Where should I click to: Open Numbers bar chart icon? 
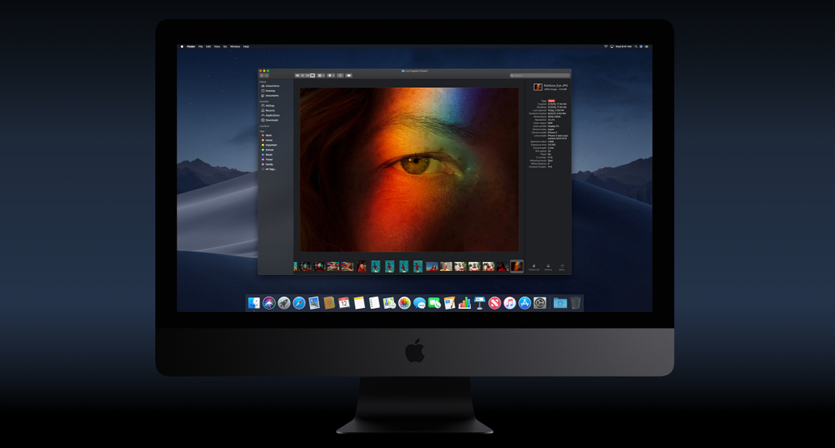[x=464, y=303]
